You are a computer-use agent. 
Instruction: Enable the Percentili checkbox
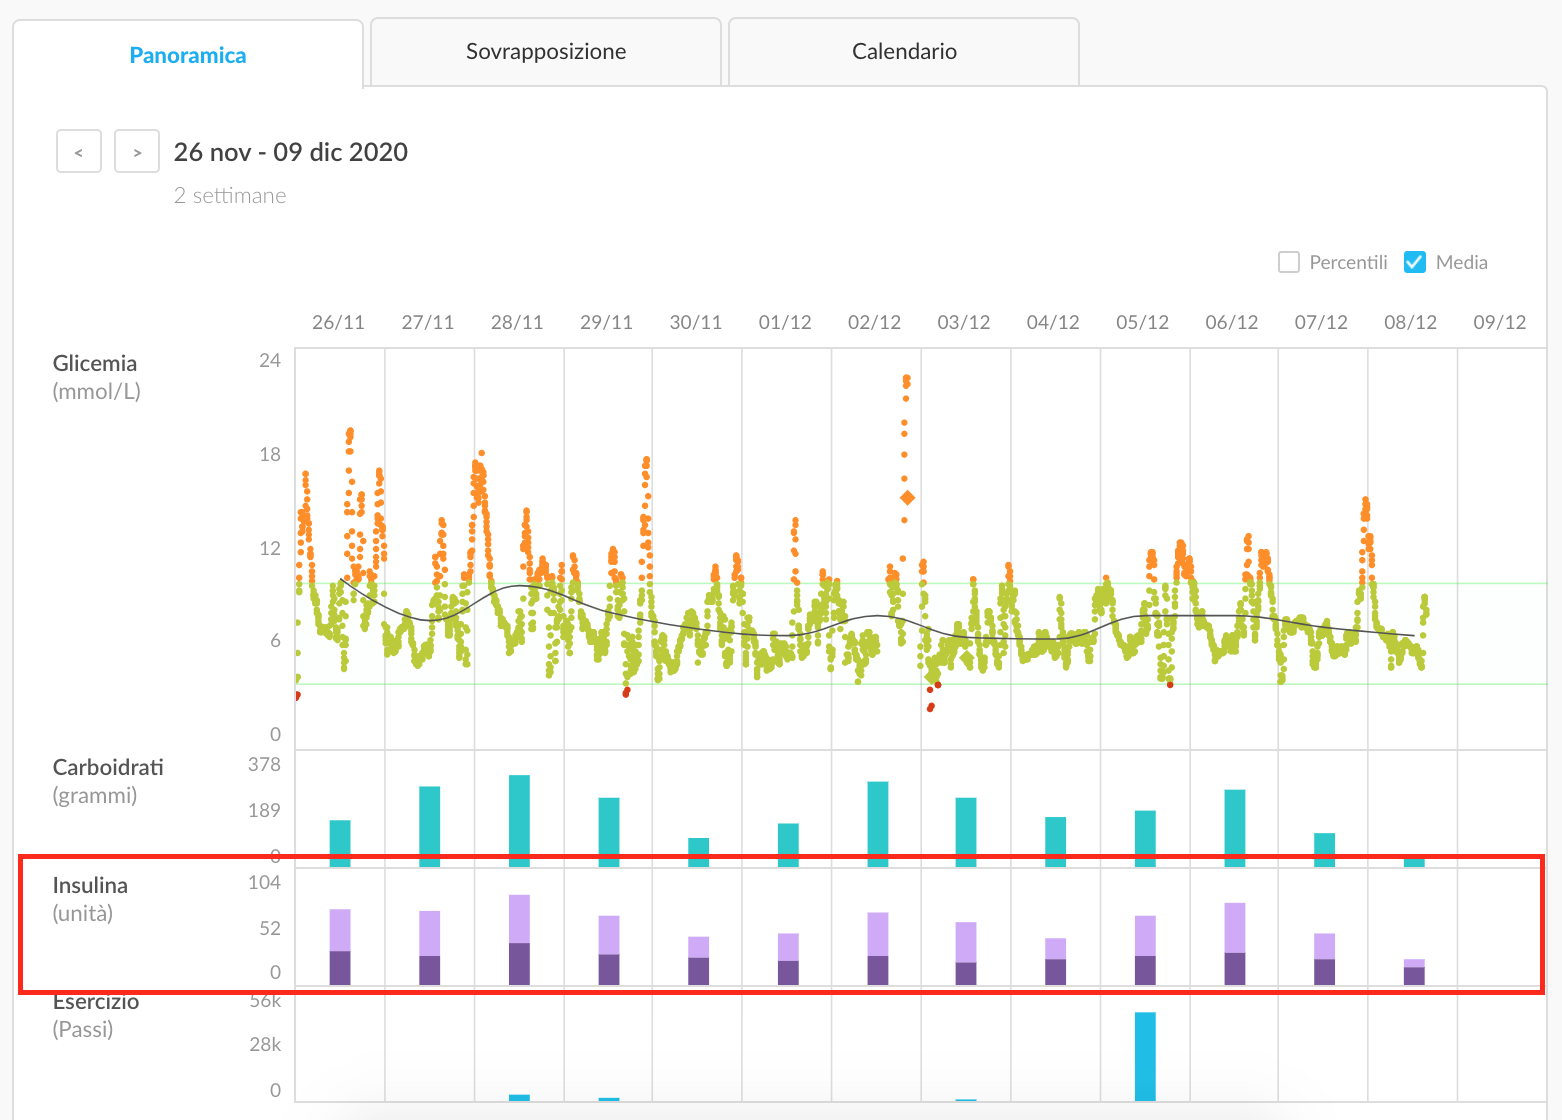tap(1289, 262)
